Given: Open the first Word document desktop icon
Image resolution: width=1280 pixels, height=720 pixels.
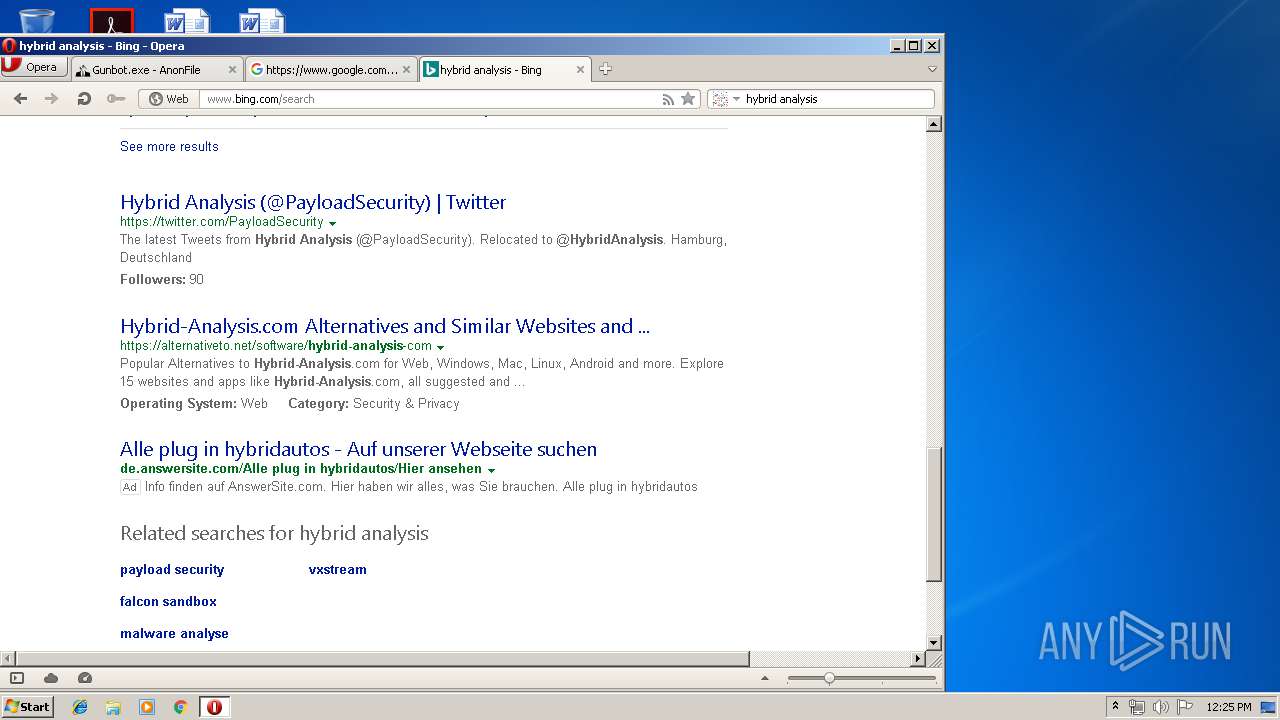Looking at the screenshot, I should pyautogui.click(x=186, y=20).
